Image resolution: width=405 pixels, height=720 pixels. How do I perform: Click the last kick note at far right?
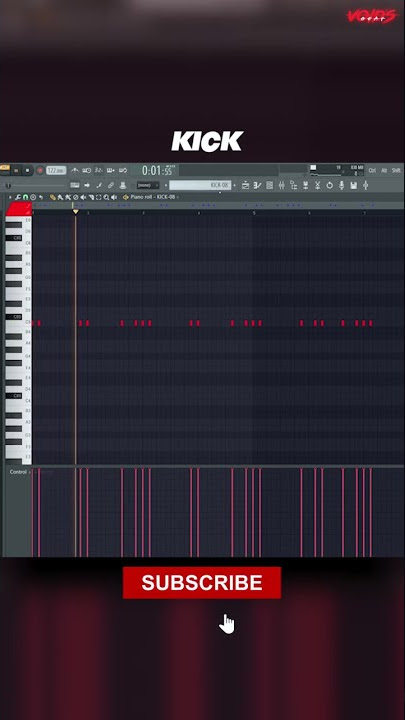[371, 323]
